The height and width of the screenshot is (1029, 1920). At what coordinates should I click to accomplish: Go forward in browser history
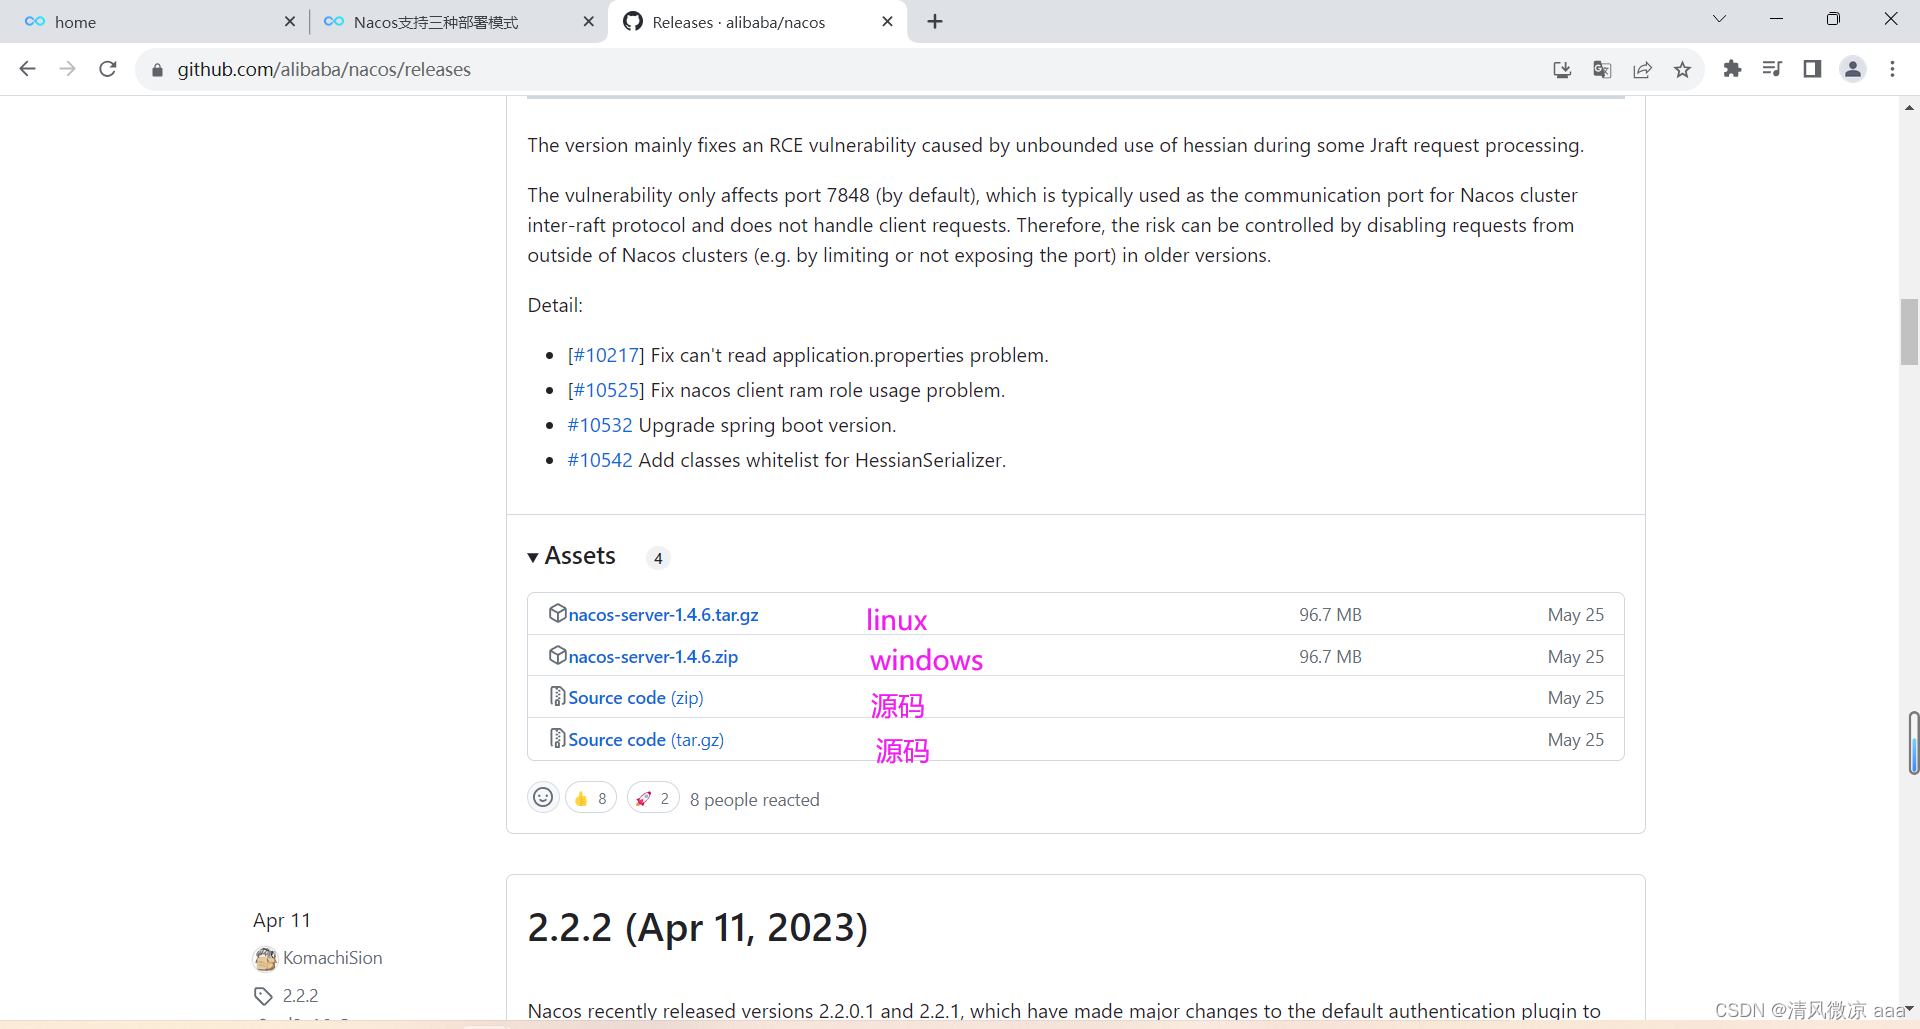pos(67,69)
